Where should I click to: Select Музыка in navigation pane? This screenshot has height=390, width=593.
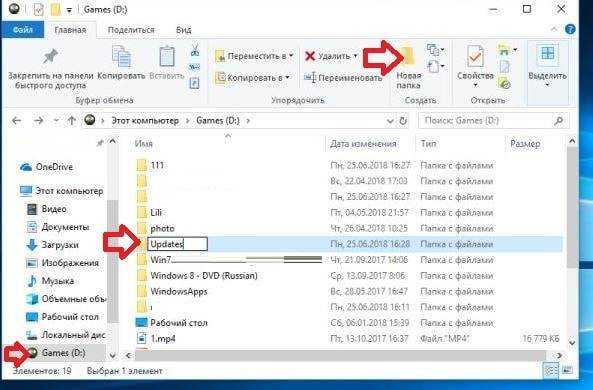(50, 281)
